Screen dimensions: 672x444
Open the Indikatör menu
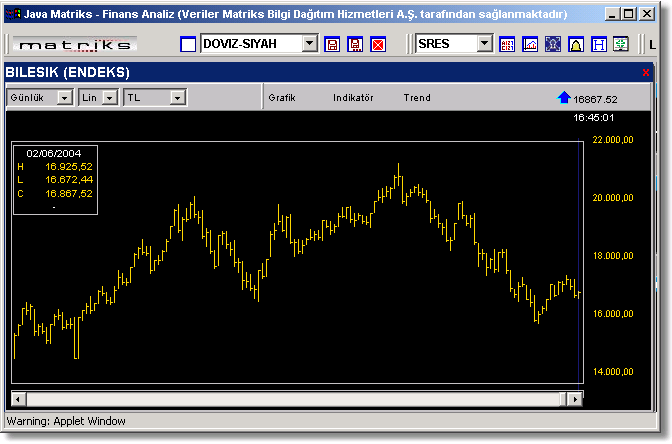click(353, 98)
